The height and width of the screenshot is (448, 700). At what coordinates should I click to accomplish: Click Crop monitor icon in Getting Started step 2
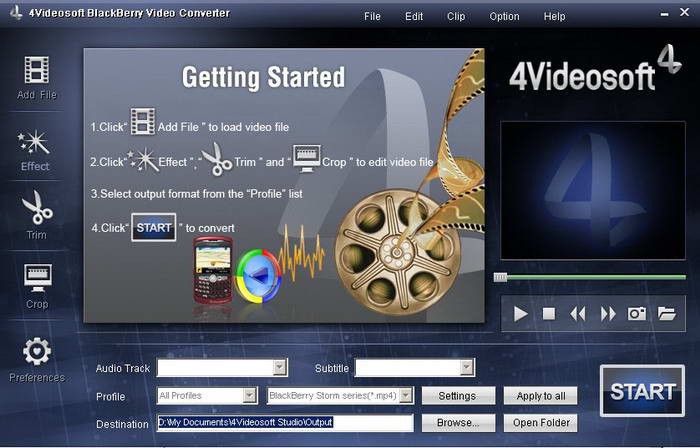tap(306, 158)
